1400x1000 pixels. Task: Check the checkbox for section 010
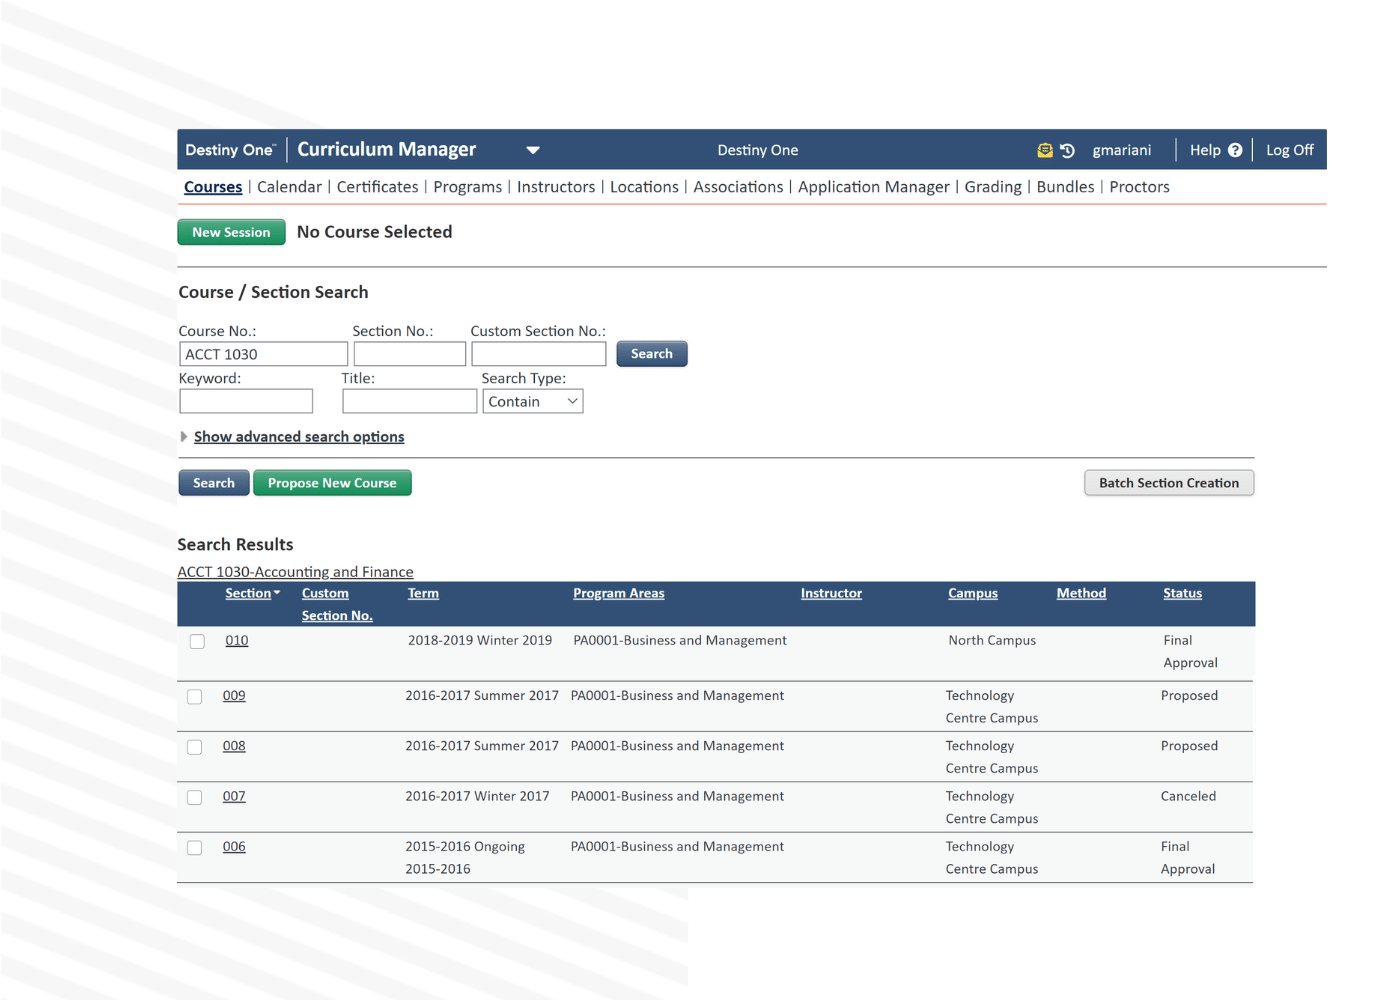coord(197,640)
